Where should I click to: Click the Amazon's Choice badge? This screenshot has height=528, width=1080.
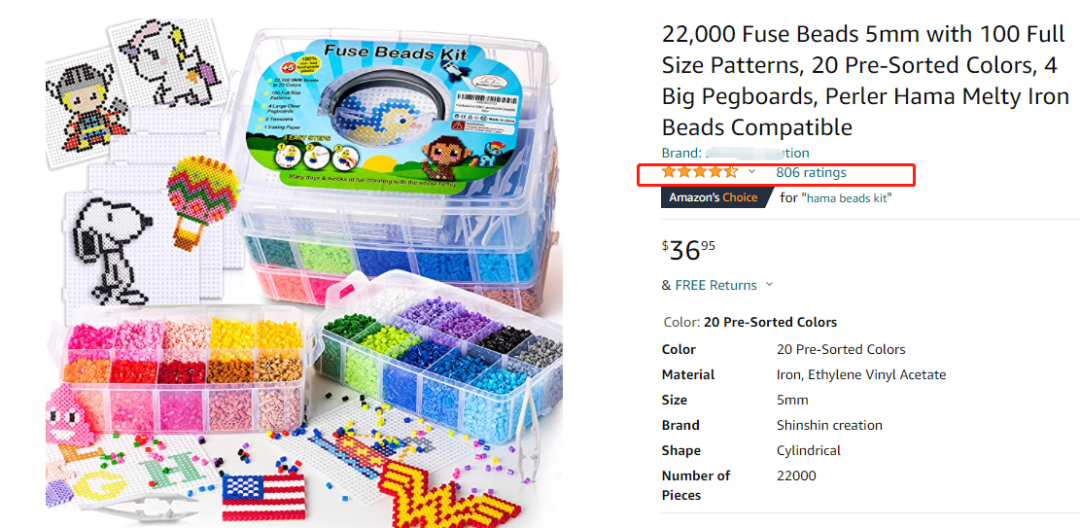[715, 197]
